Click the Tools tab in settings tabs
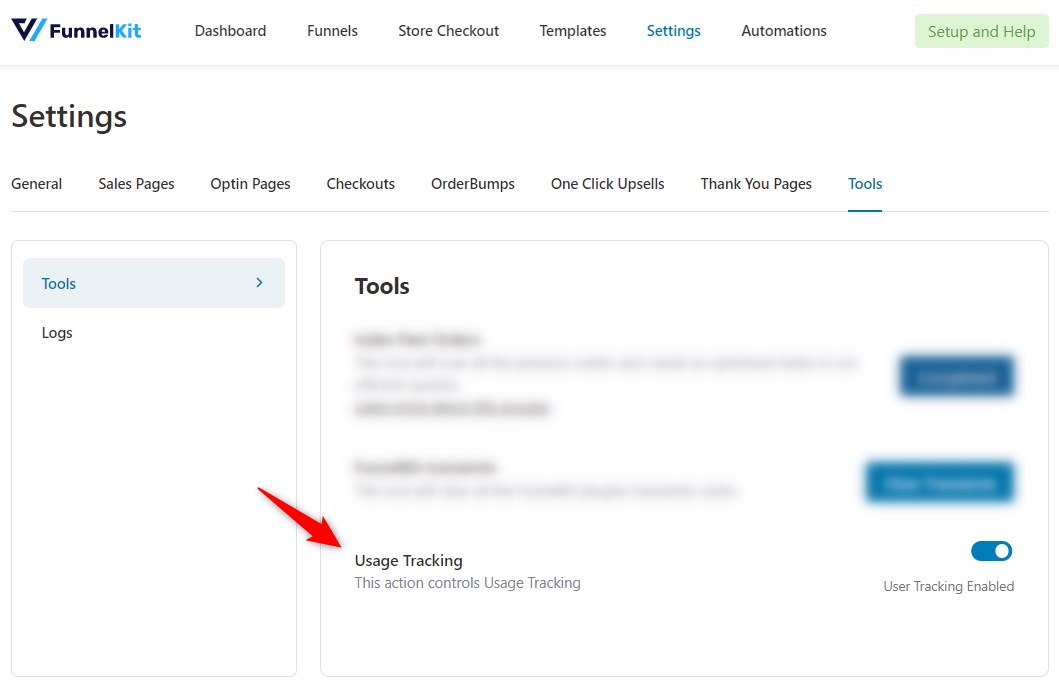 864,184
